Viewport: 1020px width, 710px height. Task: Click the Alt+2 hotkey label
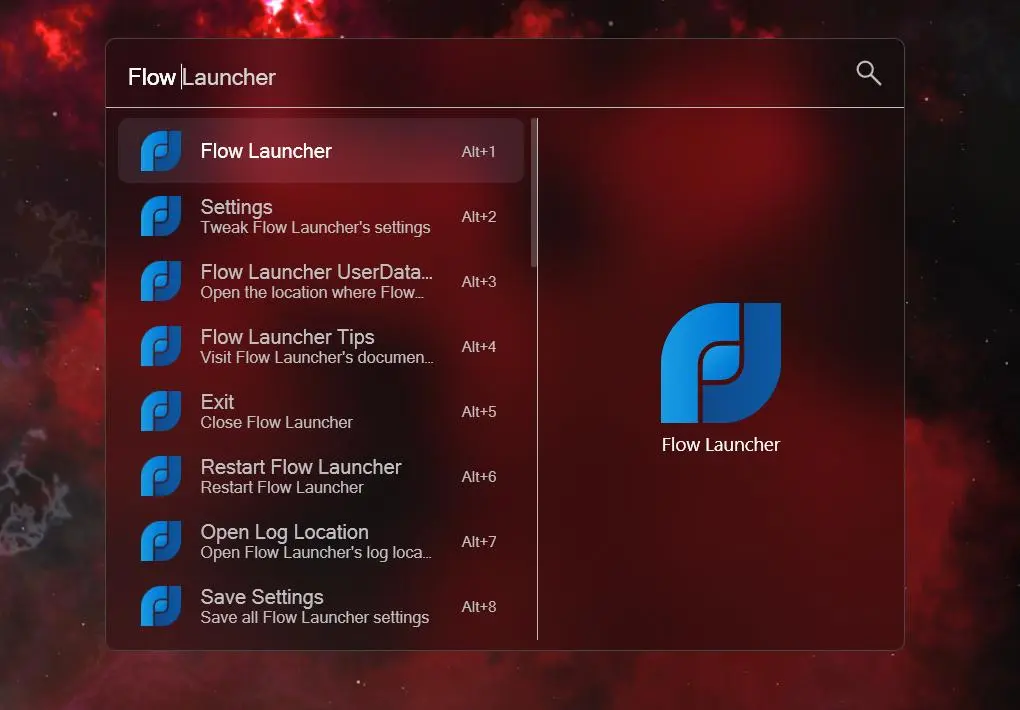click(x=479, y=217)
